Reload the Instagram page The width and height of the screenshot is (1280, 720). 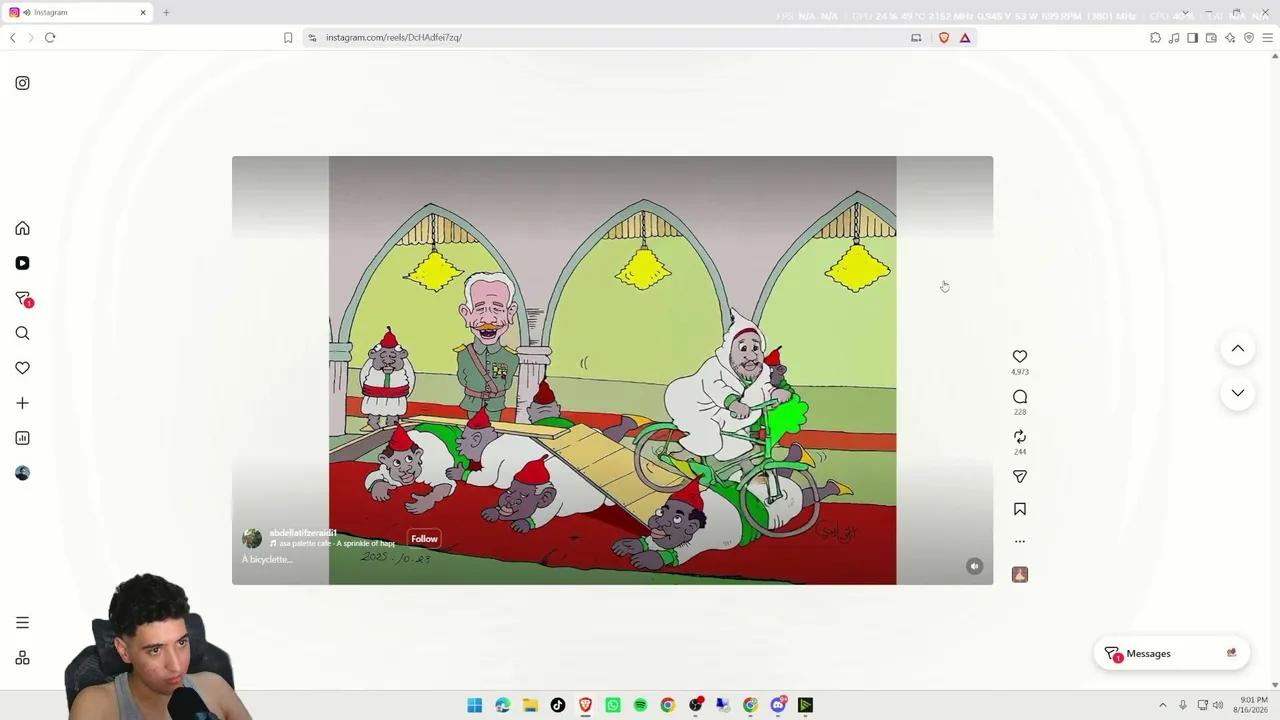coord(50,38)
